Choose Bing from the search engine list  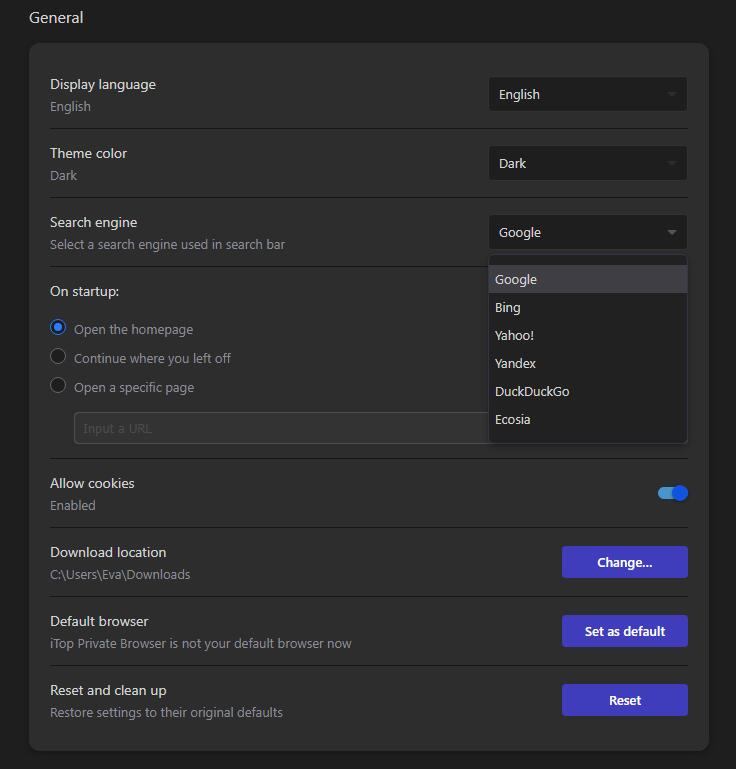[x=587, y=308]
